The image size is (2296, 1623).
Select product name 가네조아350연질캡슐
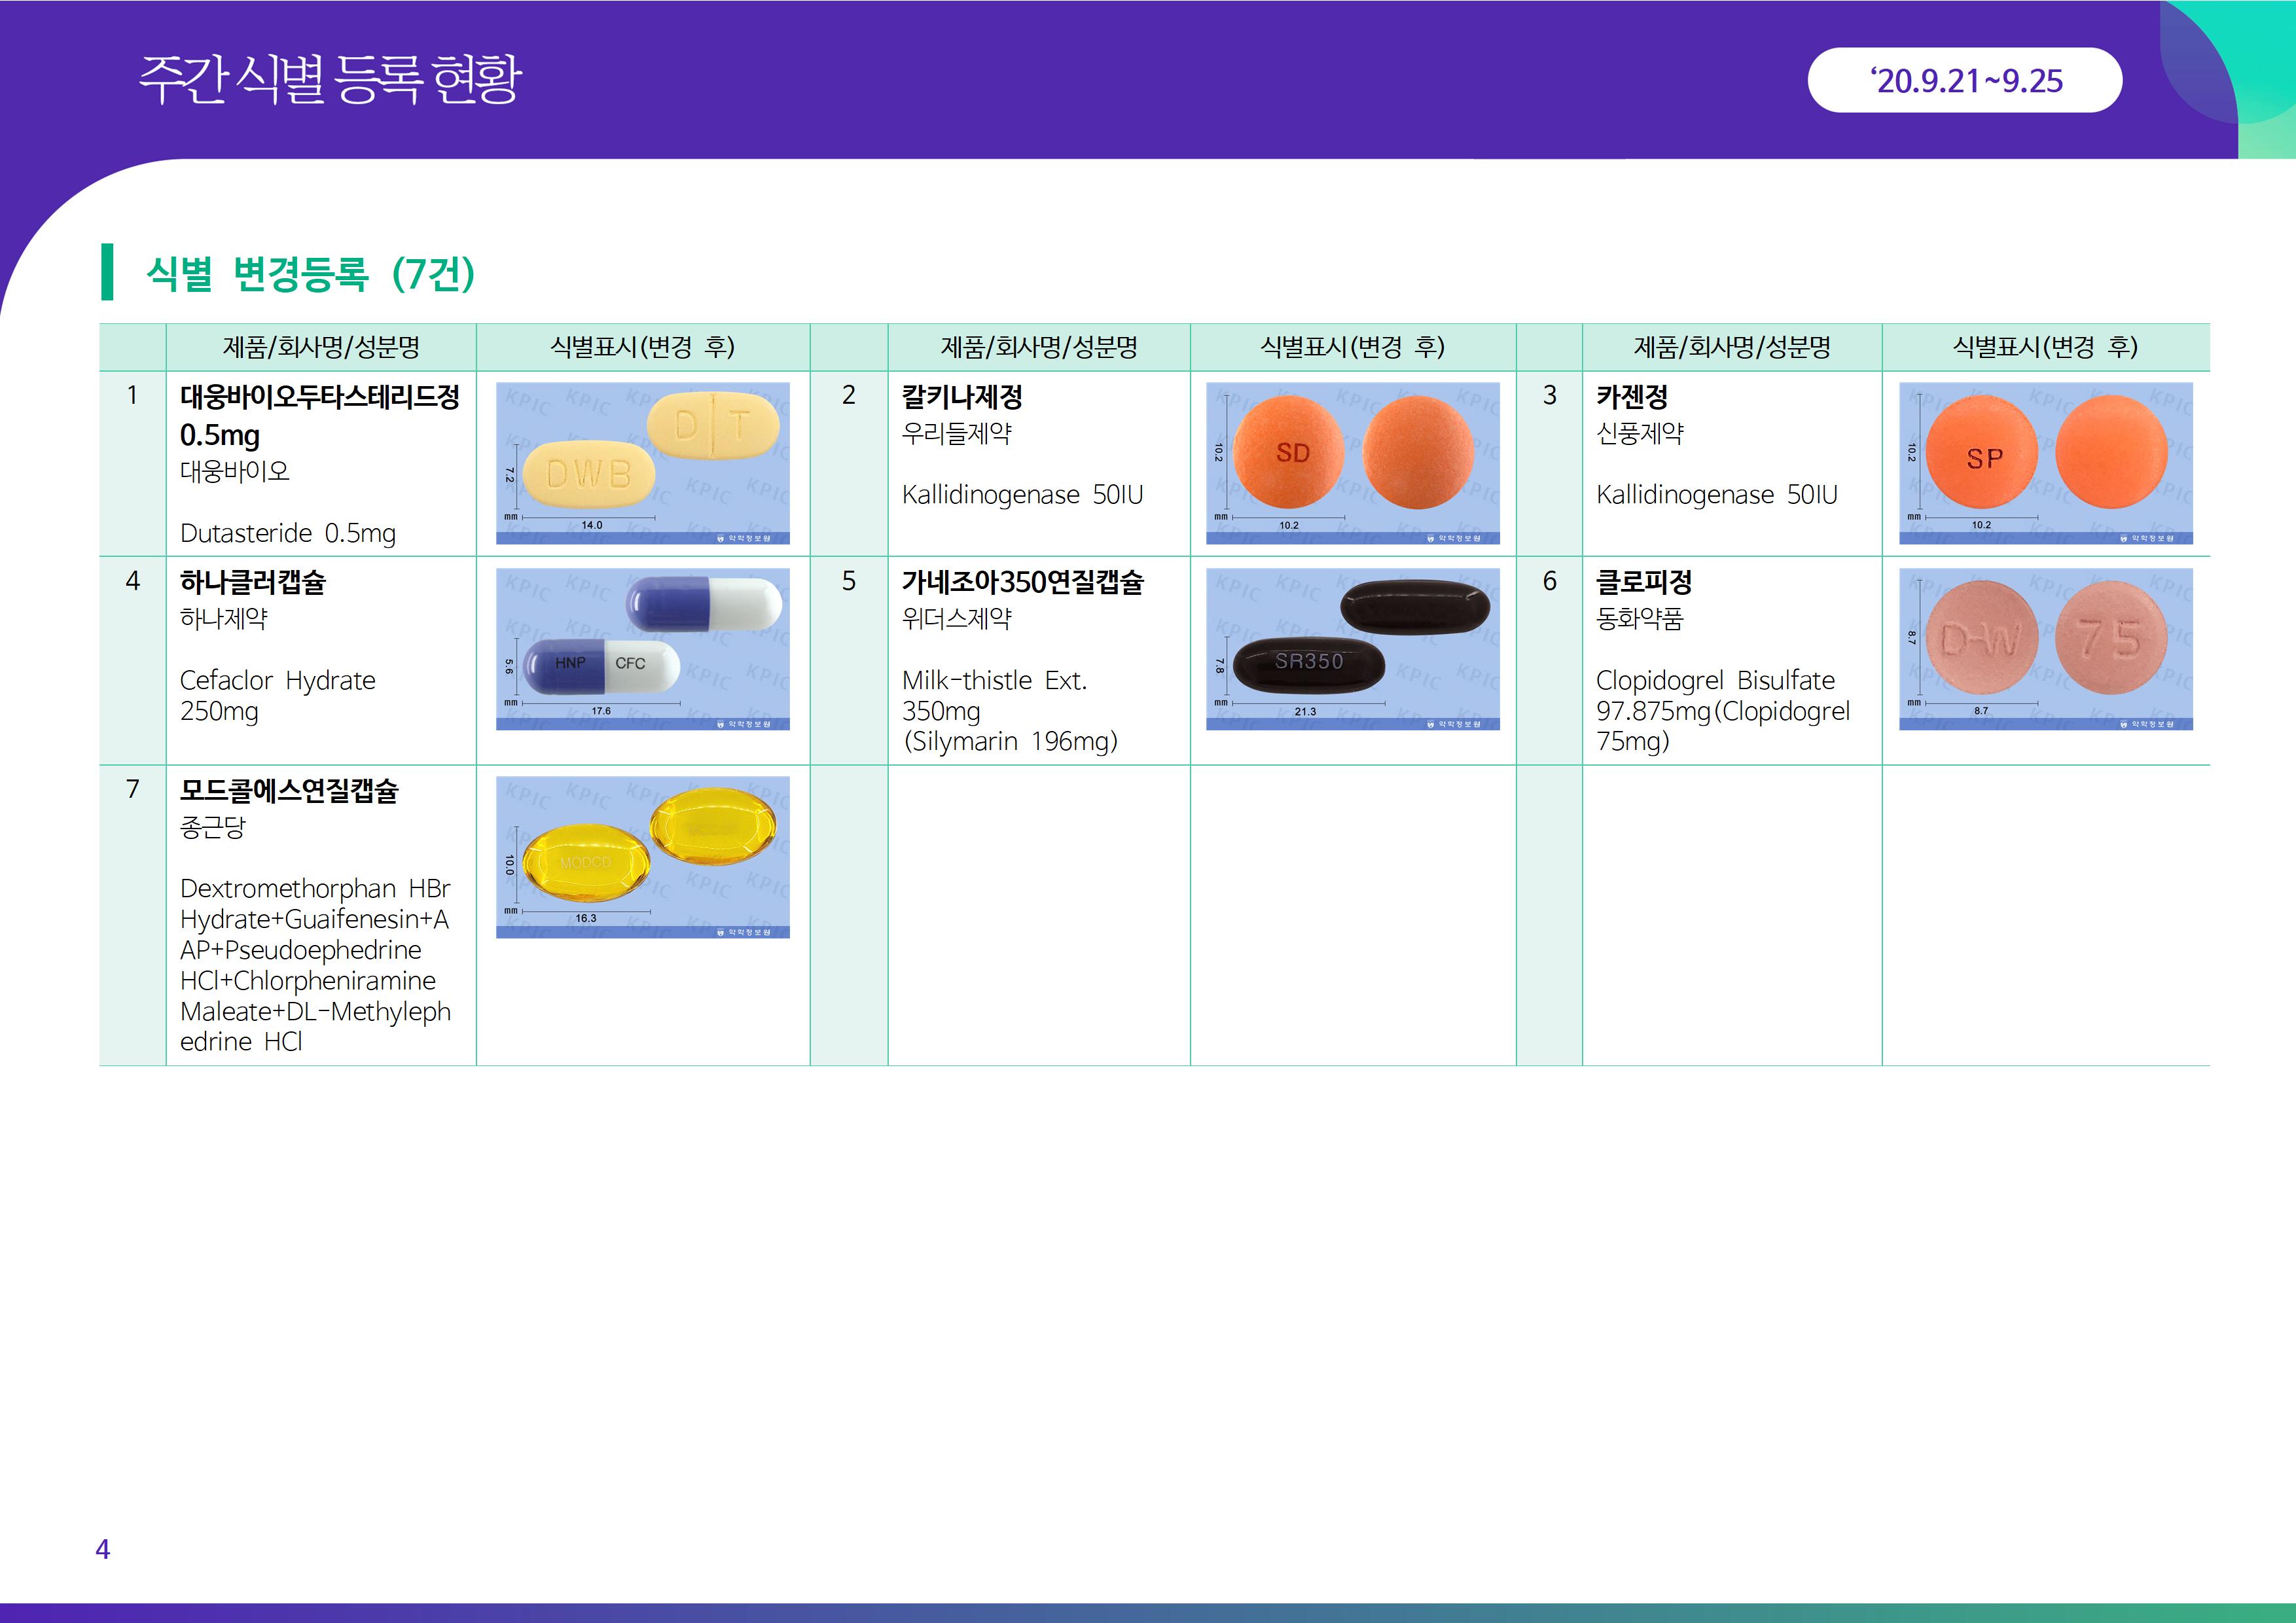(1022, 582)
